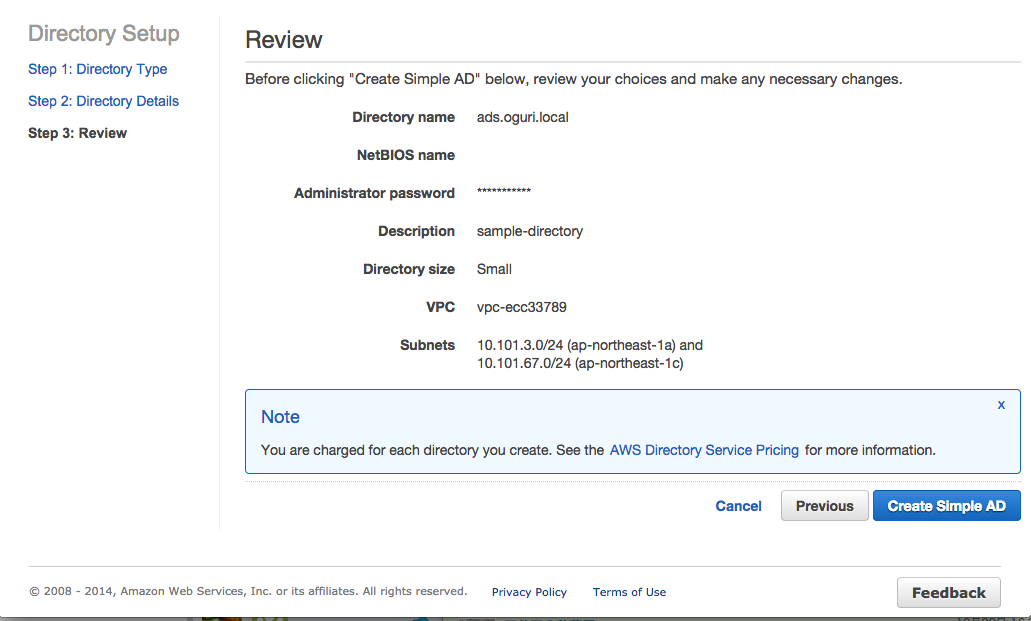Open the Privacy Policy page

point(529,592)
